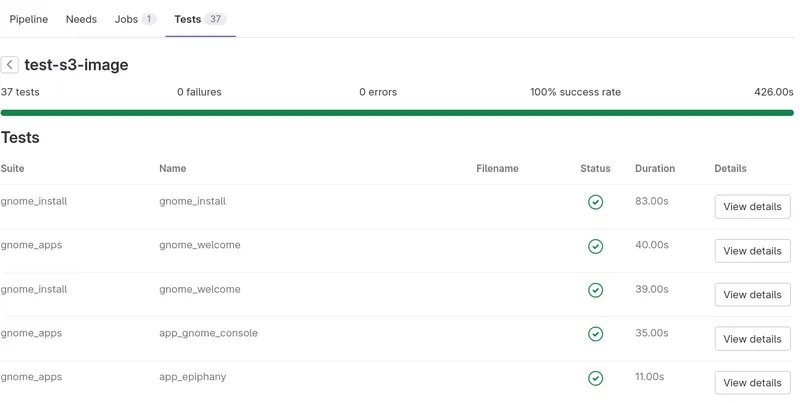
Task: Click the Suite column header
Action: 12,169
